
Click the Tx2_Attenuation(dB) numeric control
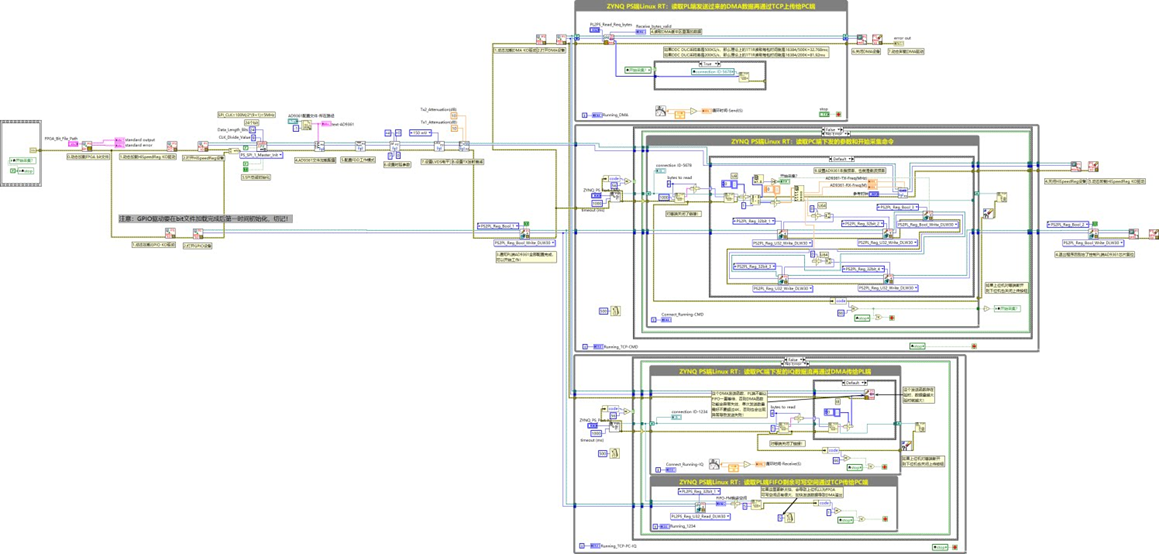click(x=454, y=116)
